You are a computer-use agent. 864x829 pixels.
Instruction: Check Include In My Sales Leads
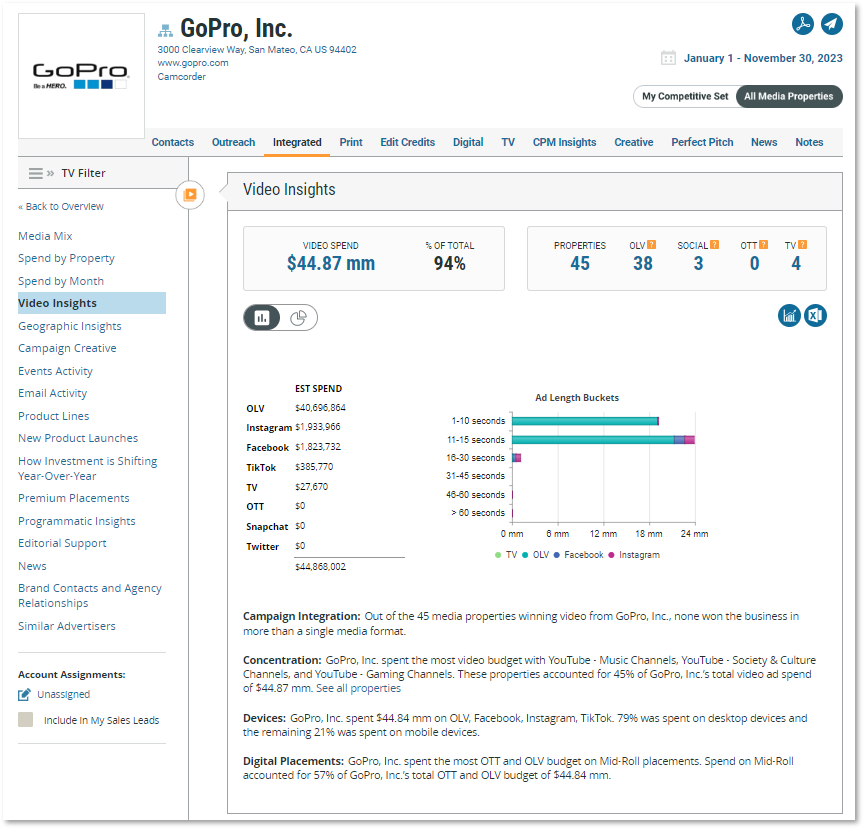pos(25,719)
